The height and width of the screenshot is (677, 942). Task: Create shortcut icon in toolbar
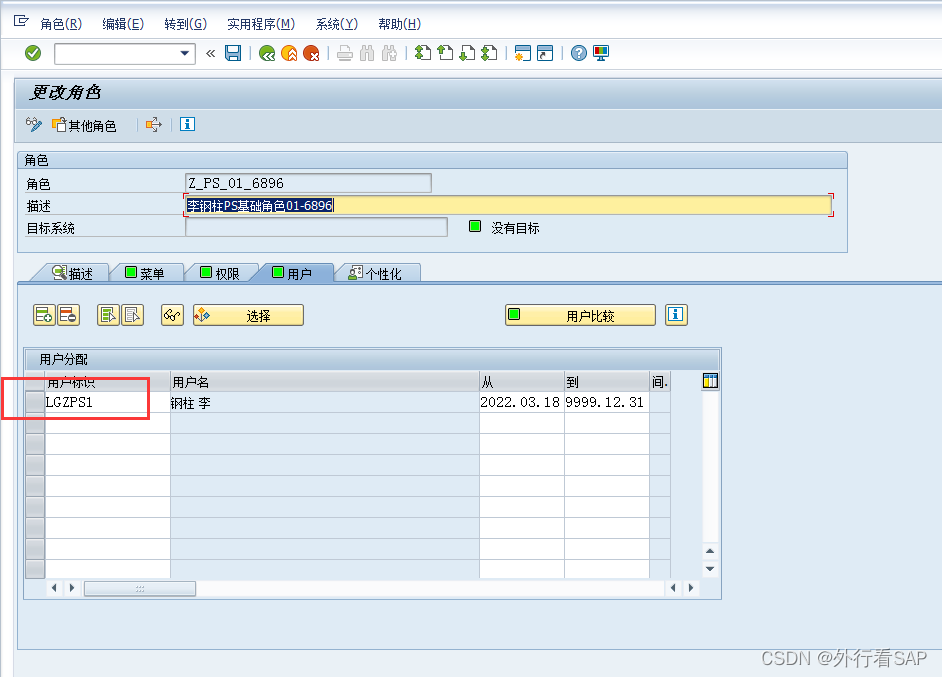click(545, 53)
